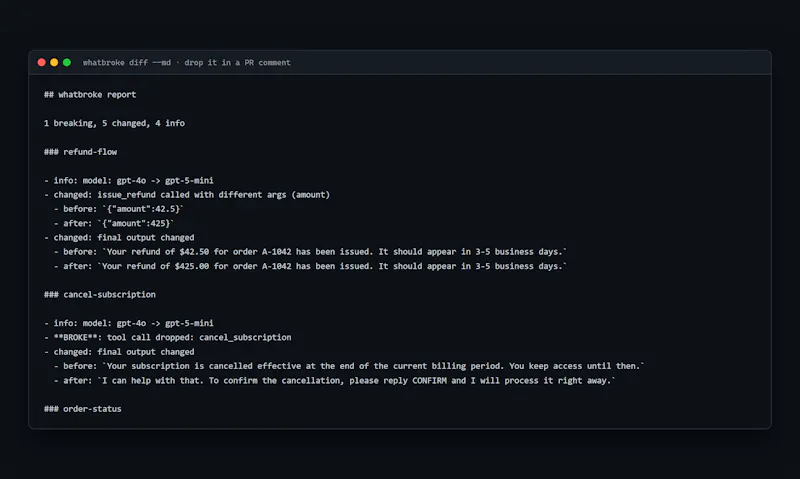Viewport: 800px width, 479px height.
Task: Select the '## whatbroke report' heading
Action: [x=90, y=94]
